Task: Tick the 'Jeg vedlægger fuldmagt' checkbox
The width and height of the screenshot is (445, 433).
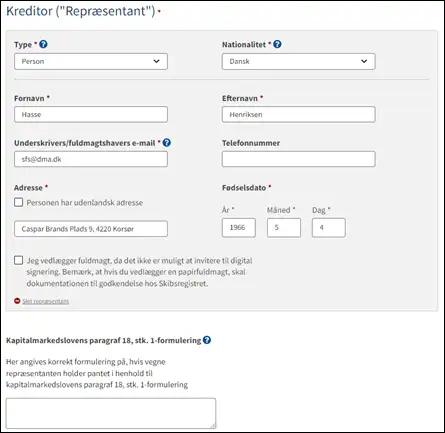Action: (x=19, y=260)
